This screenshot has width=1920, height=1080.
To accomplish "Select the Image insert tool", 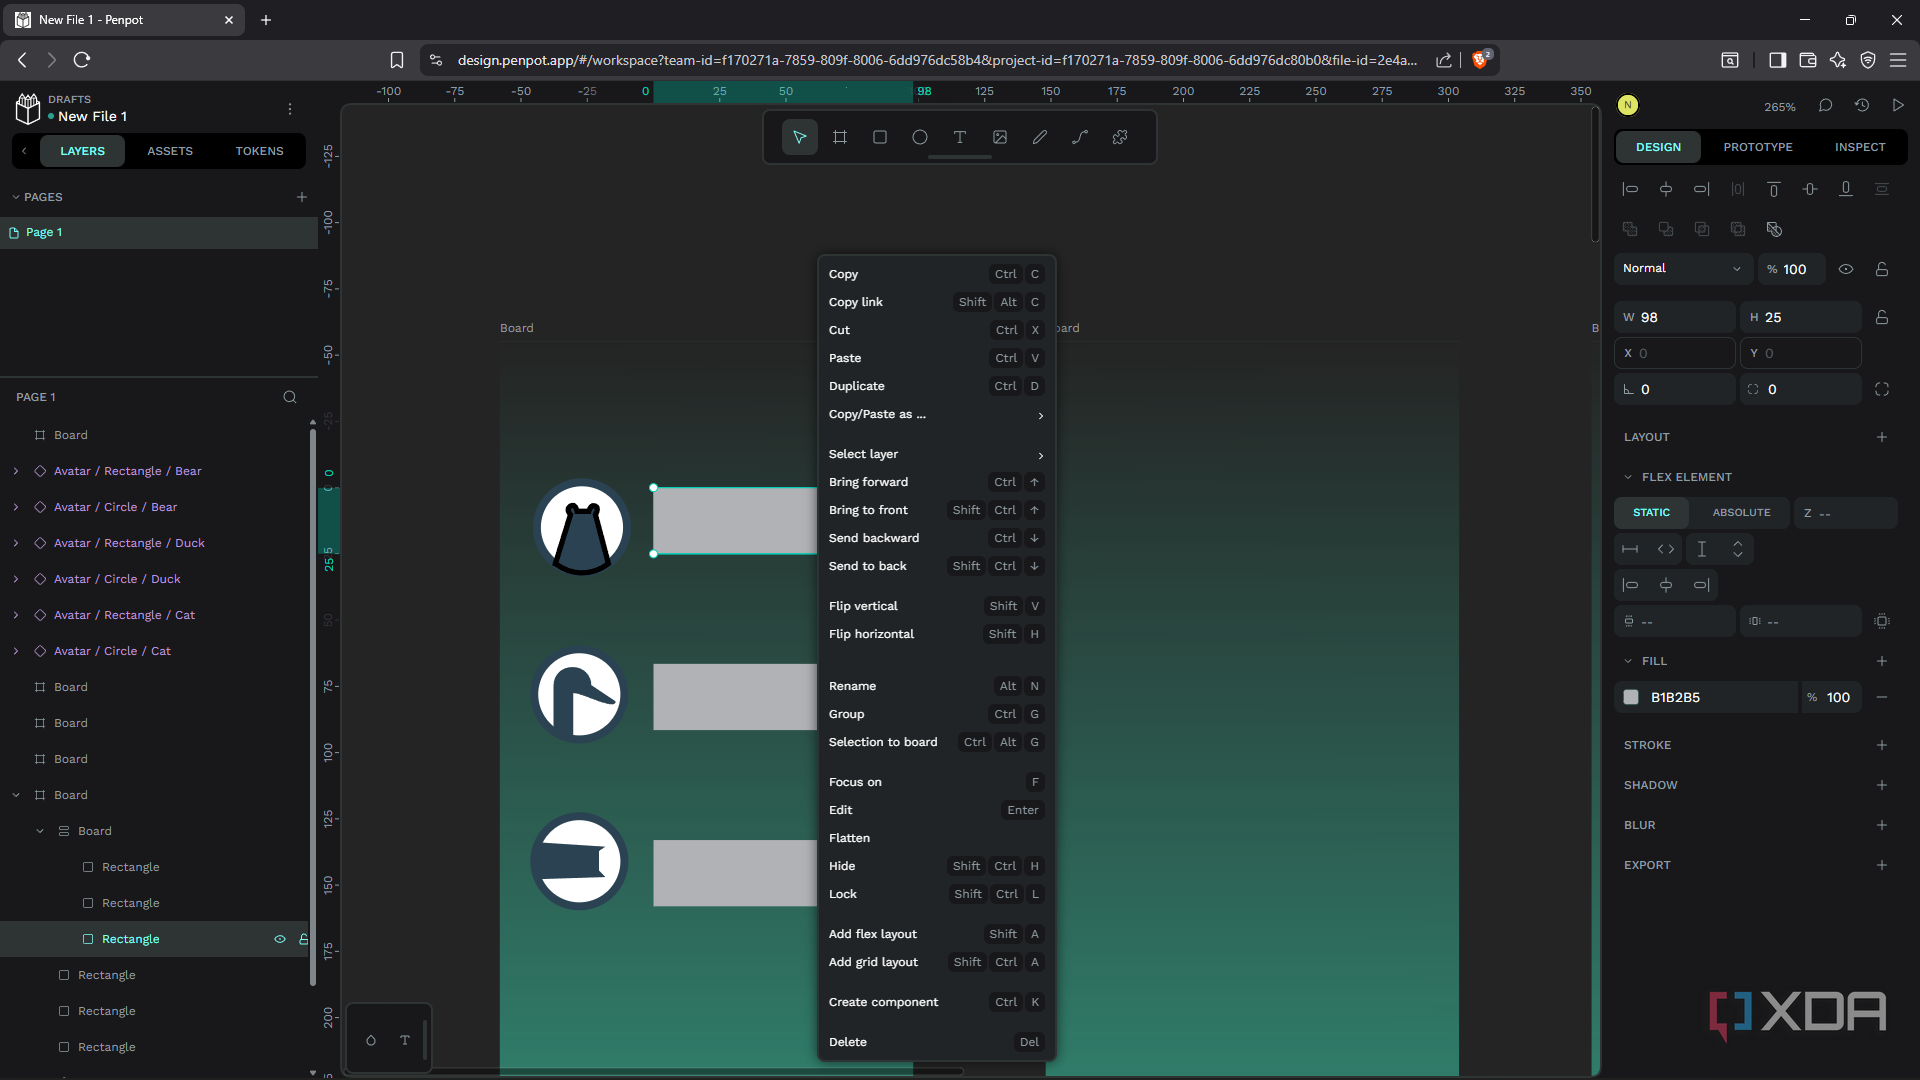I will pyautogui.click(x=1000, y=137).
